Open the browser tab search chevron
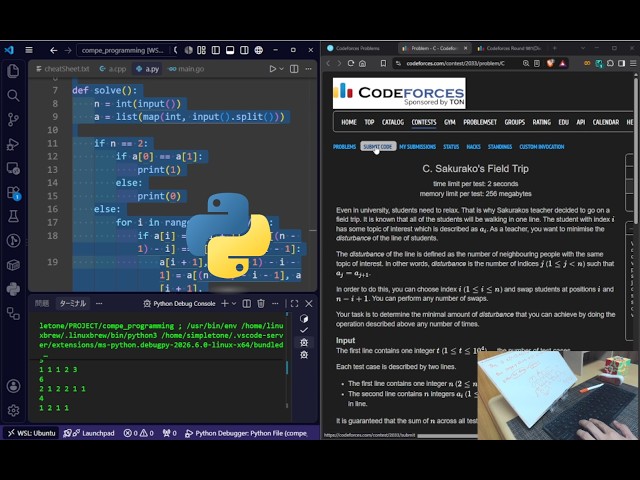The height and width of the screenshot is (480, 640). [x=583, y=48]
